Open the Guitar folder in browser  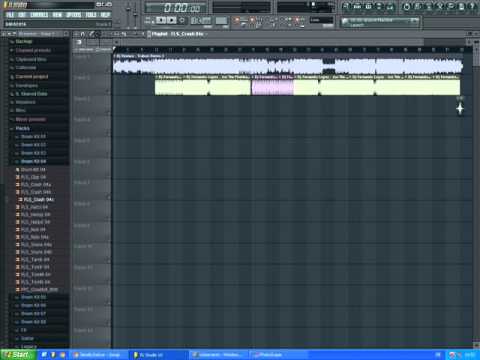click(x=27, y=338)
